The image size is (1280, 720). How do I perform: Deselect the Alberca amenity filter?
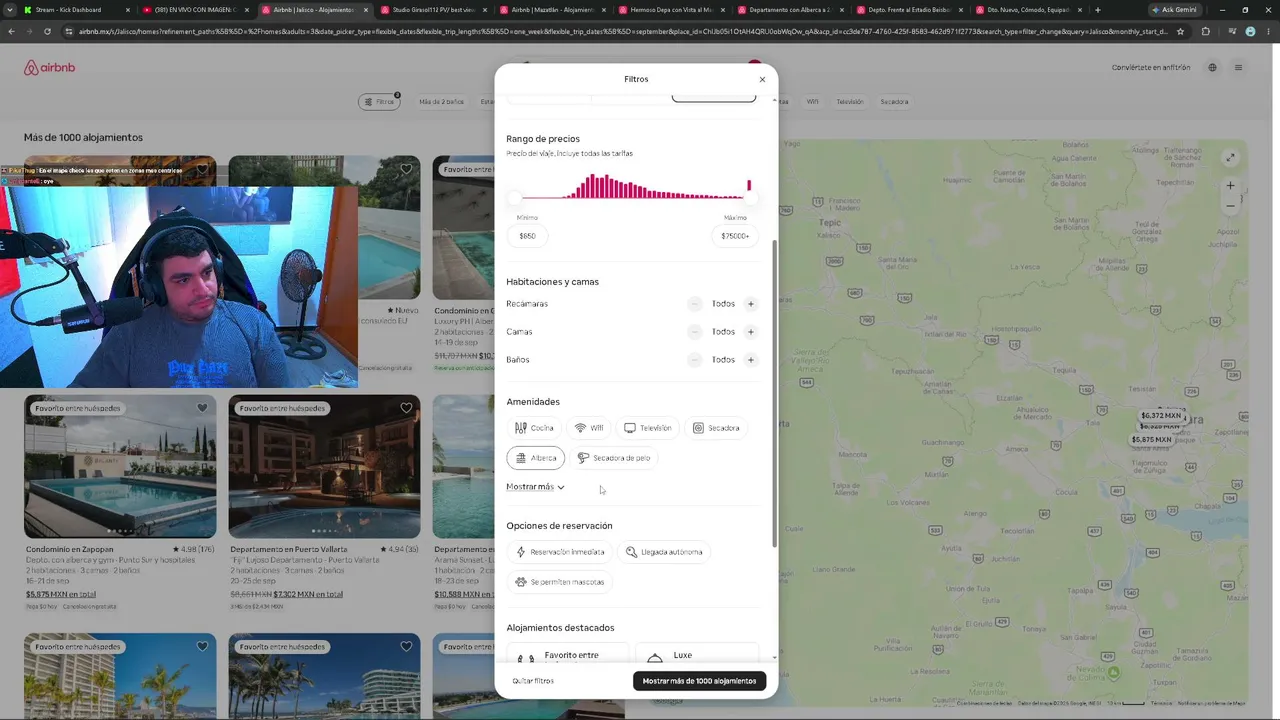[536, 458]
